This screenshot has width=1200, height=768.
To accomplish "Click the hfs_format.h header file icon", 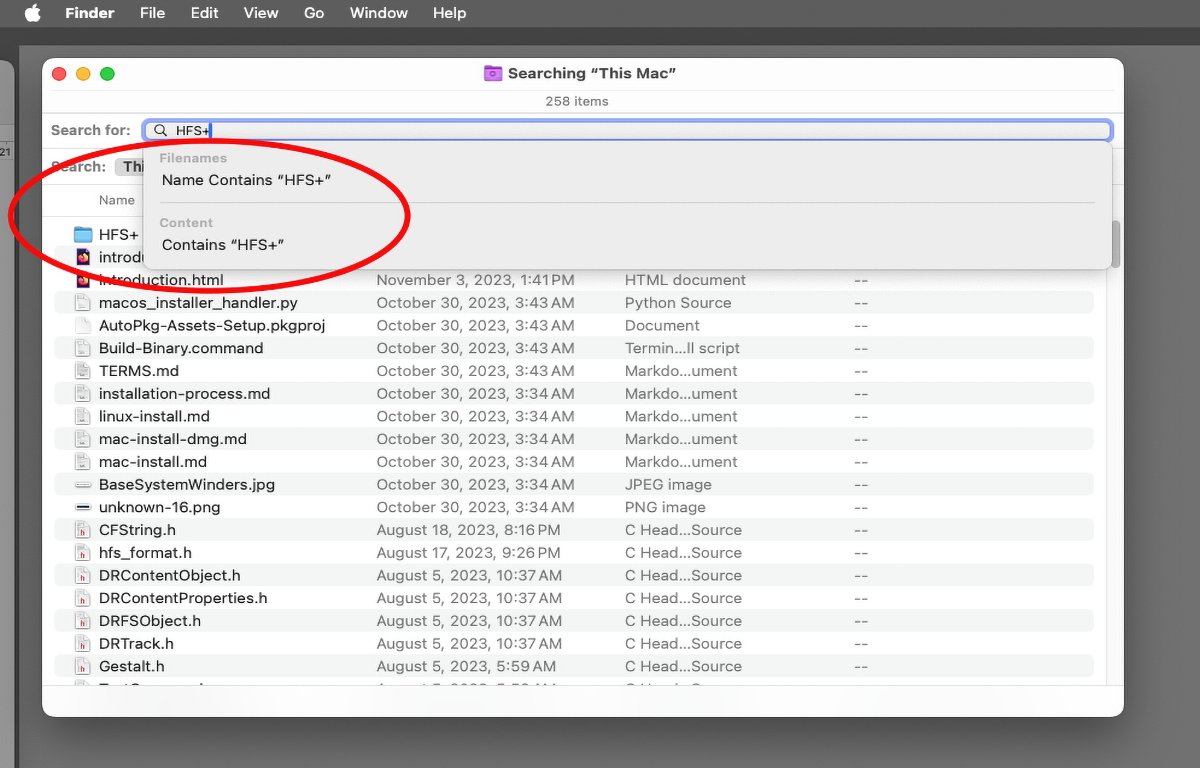I will click(x=83, y=553).
